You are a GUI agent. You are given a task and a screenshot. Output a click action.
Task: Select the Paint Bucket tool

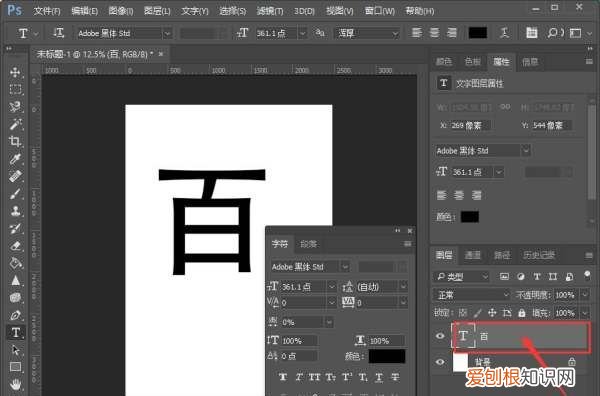tap(15, 263)
